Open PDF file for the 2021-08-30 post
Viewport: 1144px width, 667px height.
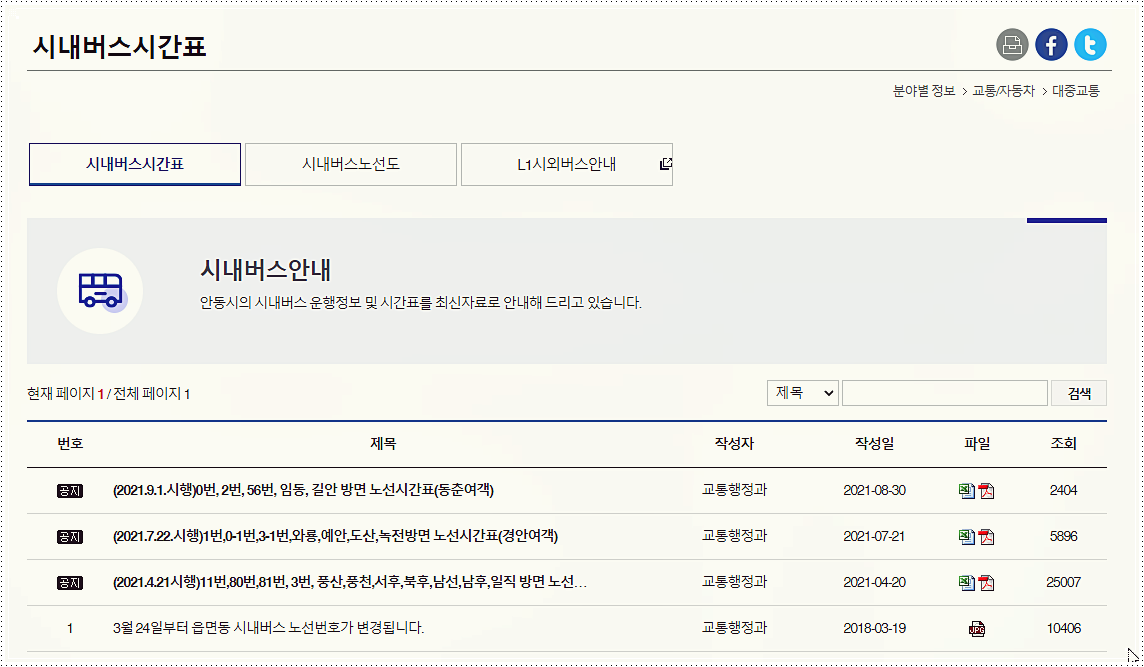[986, 491]
